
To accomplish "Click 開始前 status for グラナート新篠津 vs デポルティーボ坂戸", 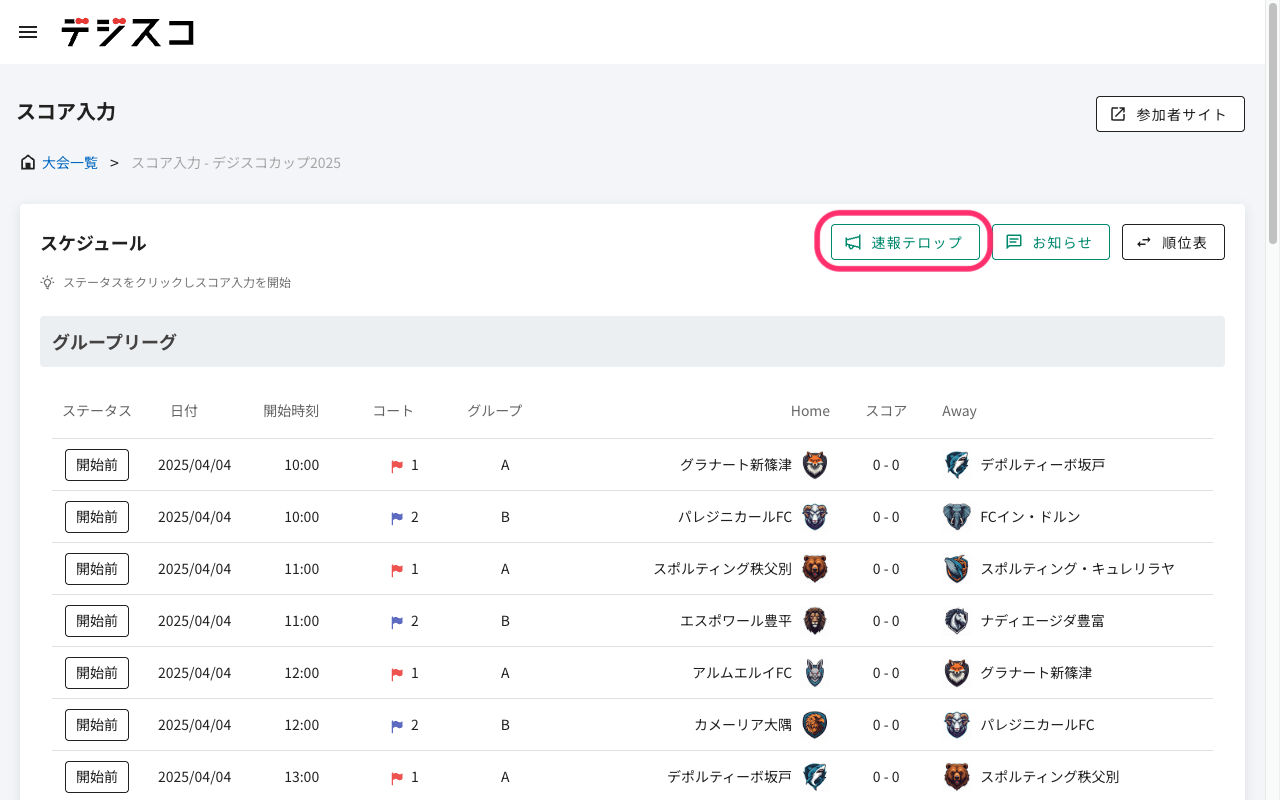I will (97, 465).
